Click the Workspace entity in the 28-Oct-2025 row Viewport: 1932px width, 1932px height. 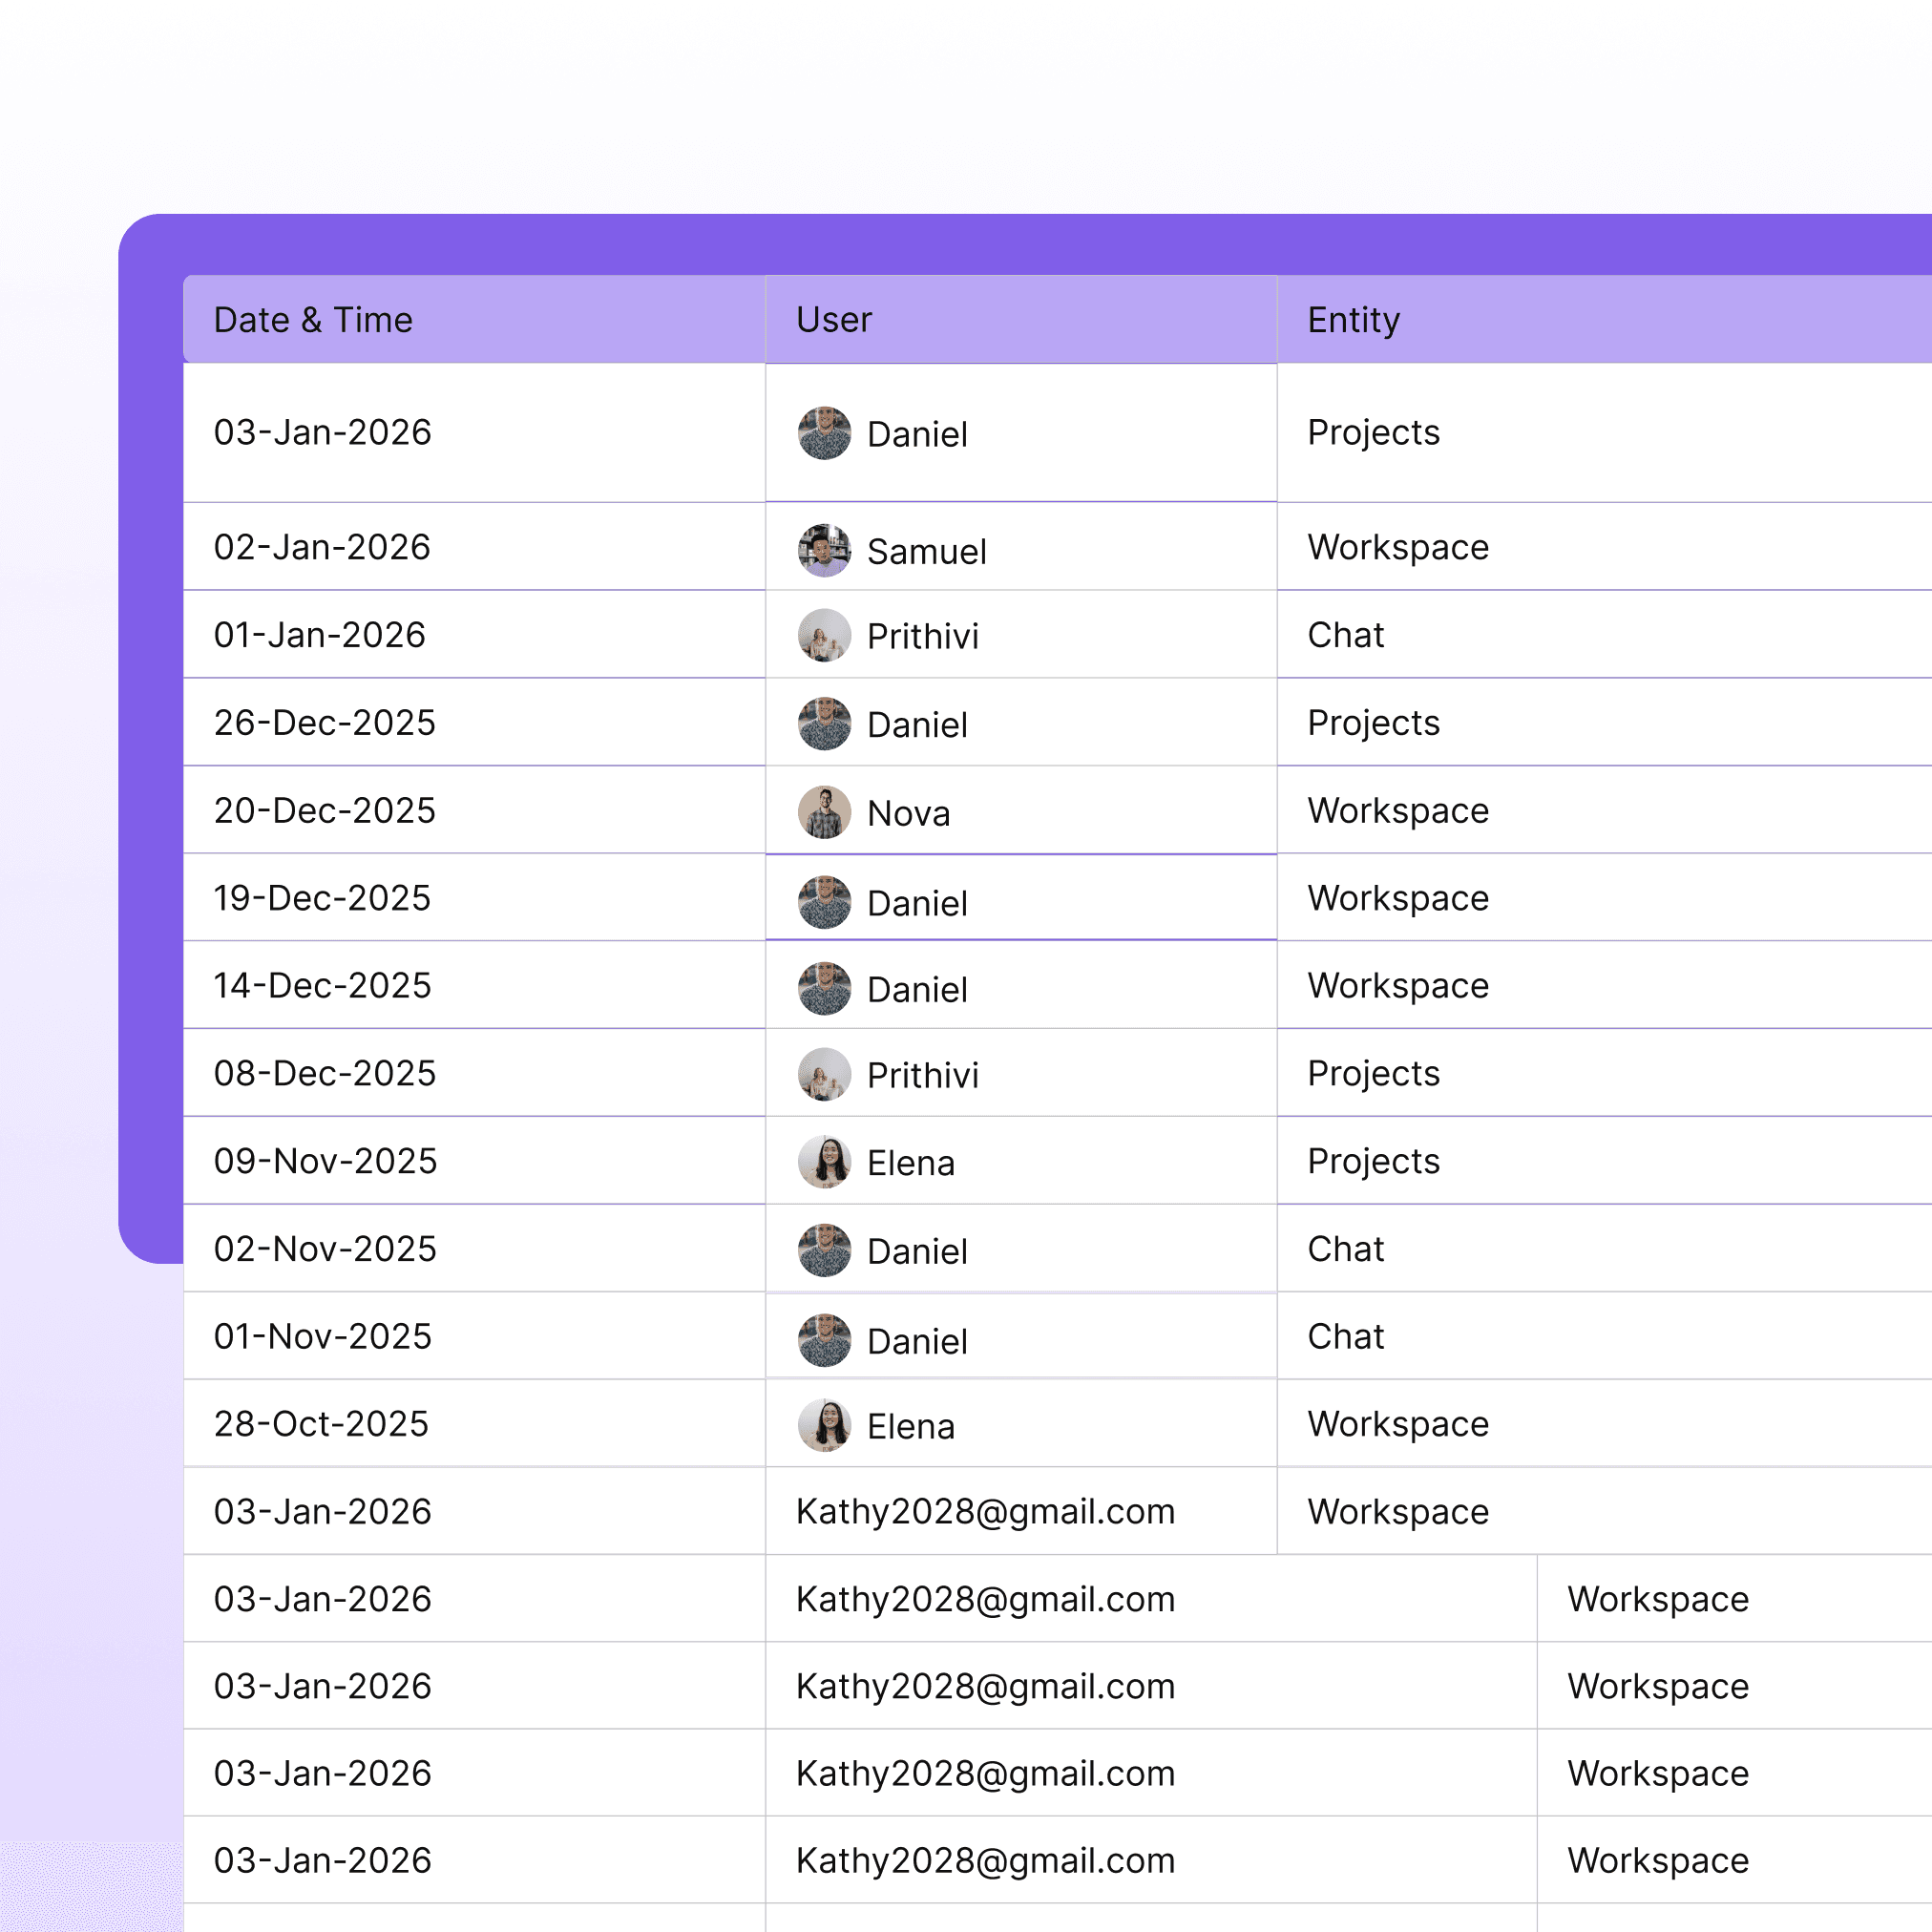tap(1398, 1424)
